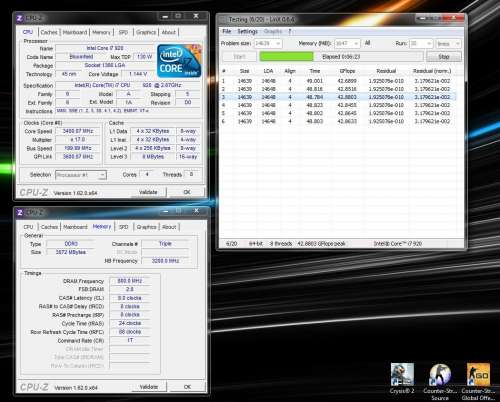Open the Run count dropdown in LinX

click(421, 43)
